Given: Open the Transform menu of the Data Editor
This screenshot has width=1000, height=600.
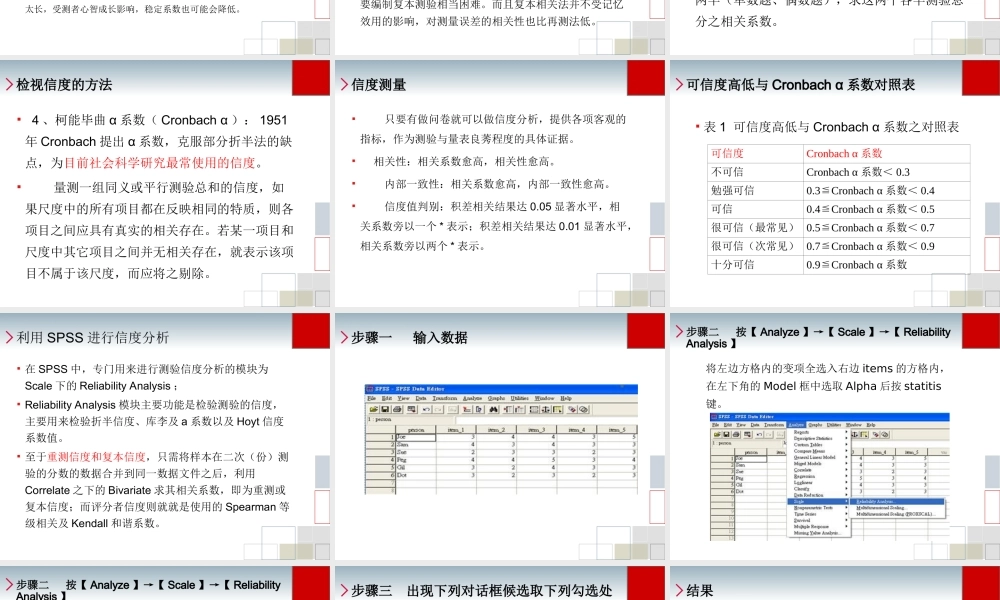Looking at the screenshot, I should [x=774, y=425].
